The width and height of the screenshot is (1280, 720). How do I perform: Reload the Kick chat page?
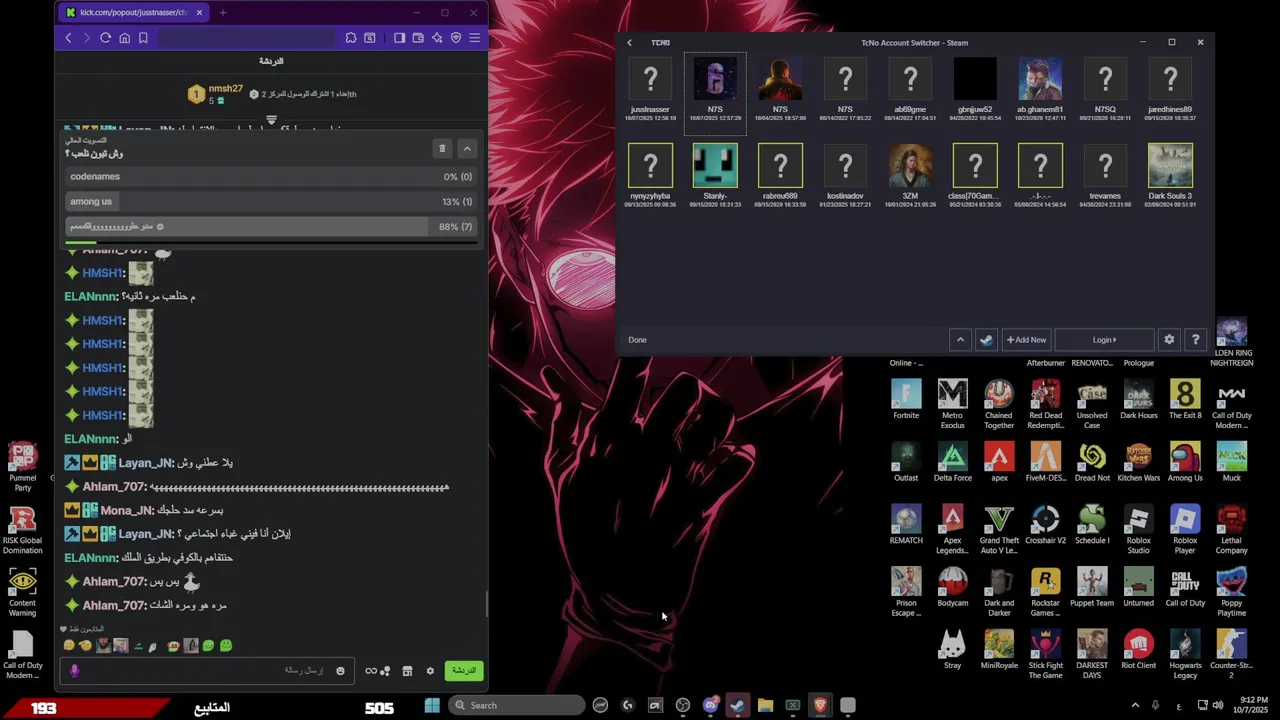coord(105,38)
